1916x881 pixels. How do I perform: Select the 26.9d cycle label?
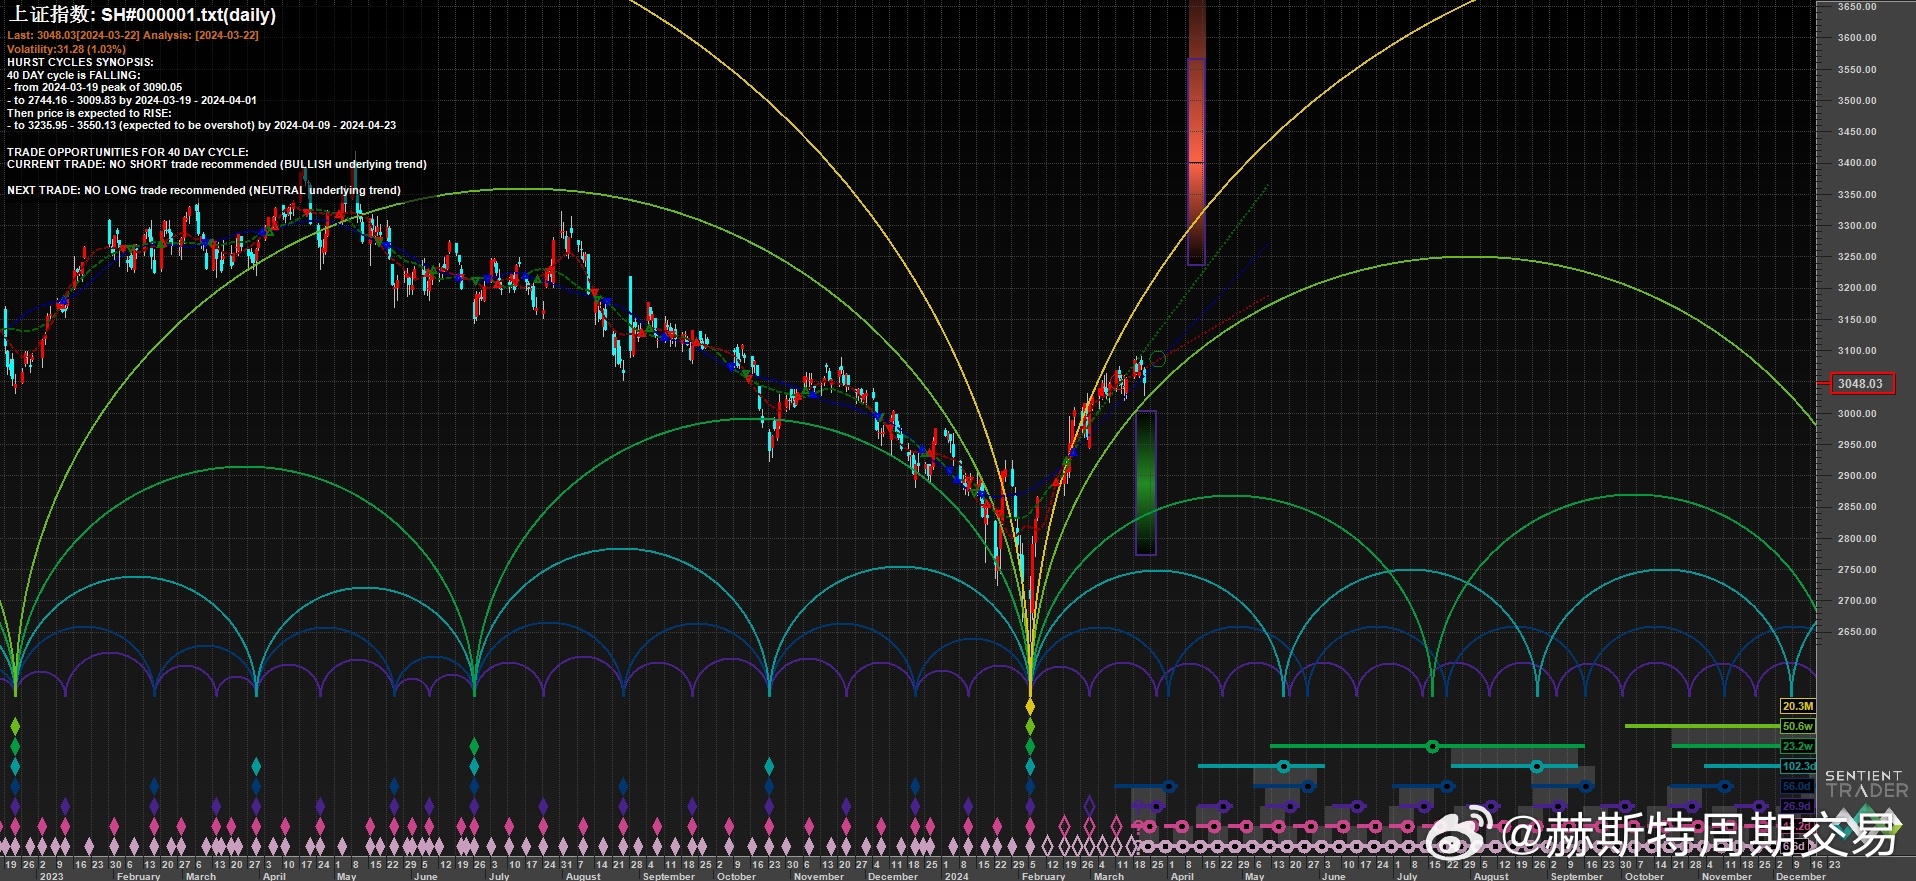[x=1797, y=806]
